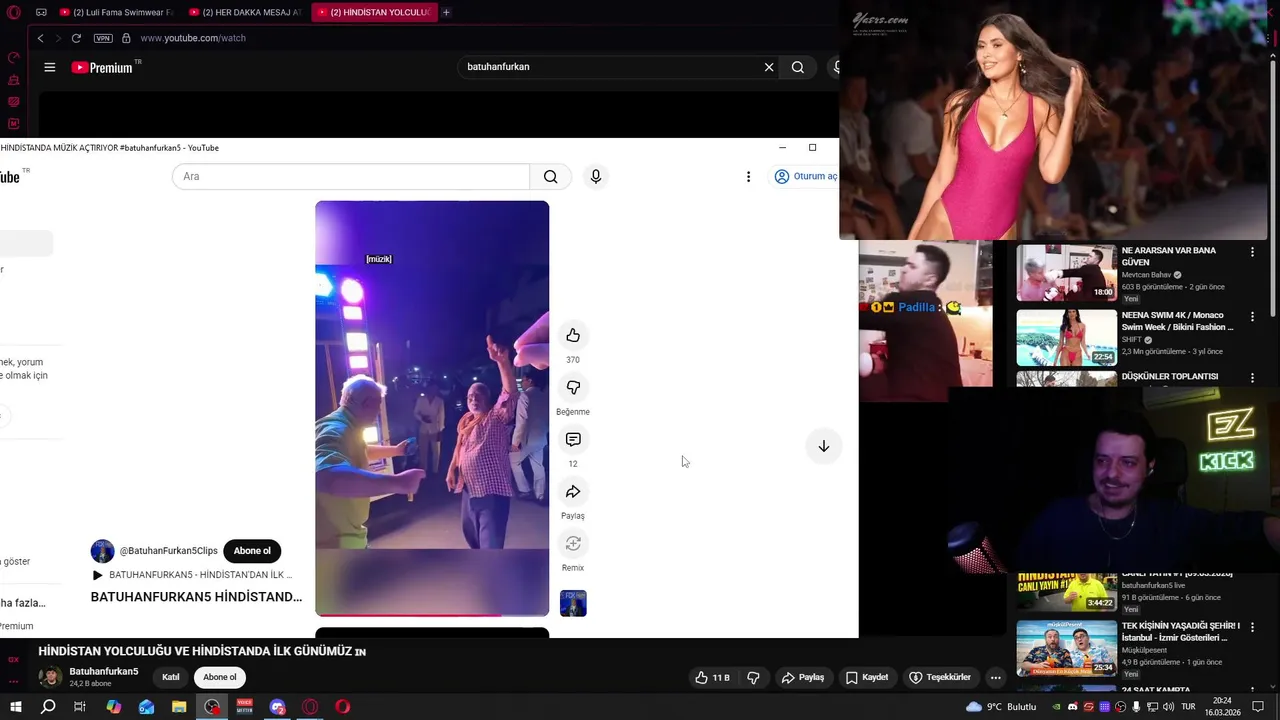
Task: Pause the Shorts video player
Action: [432, 408]
